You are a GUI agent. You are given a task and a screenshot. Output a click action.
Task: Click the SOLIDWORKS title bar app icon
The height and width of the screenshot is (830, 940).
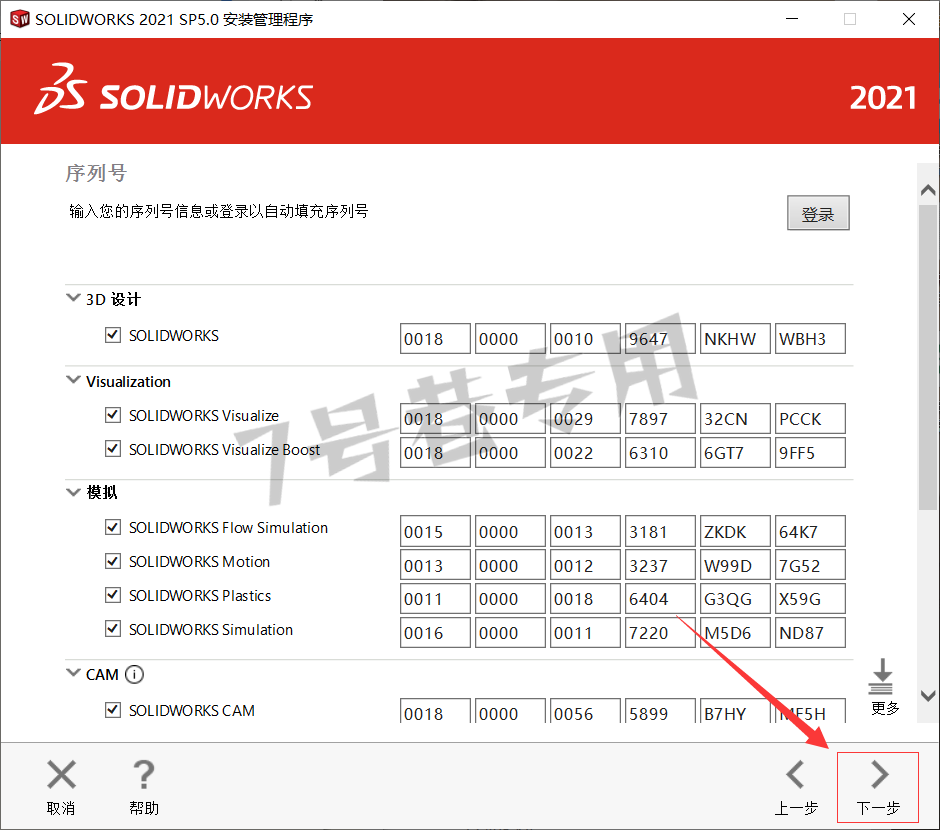click(19, 19)
